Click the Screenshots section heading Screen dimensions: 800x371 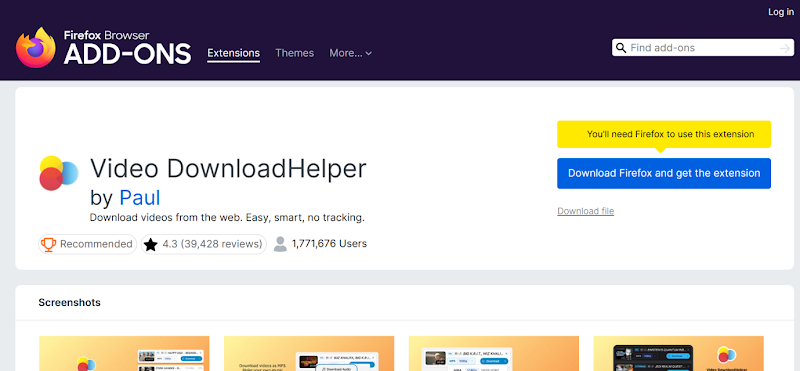(x=69, y=303)
